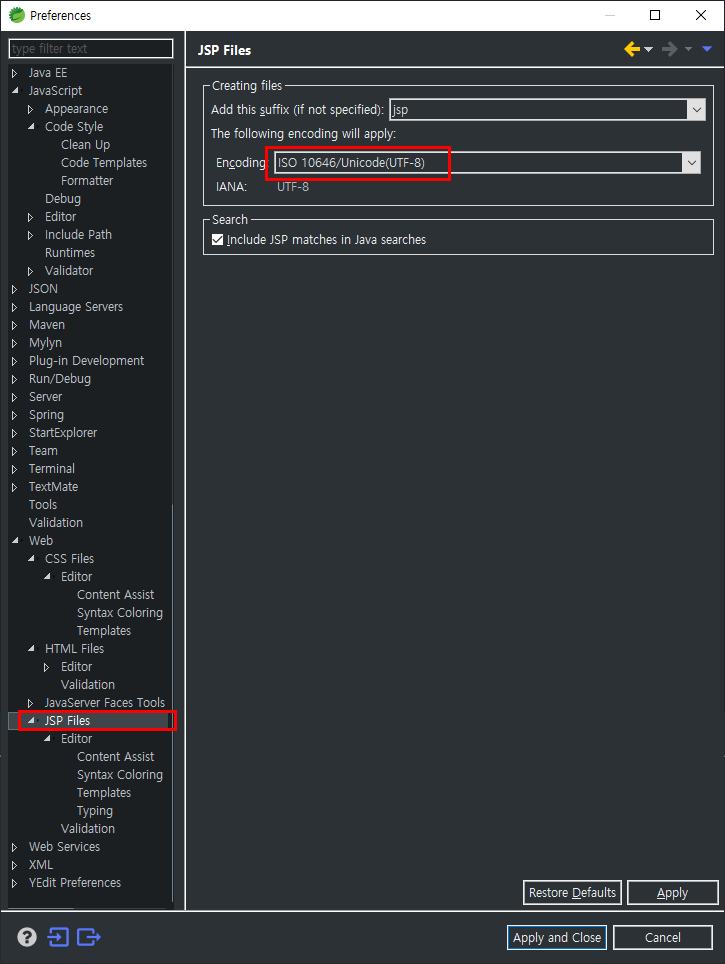
Task: Collapse the Code Style node
Action: pos(31,127)
